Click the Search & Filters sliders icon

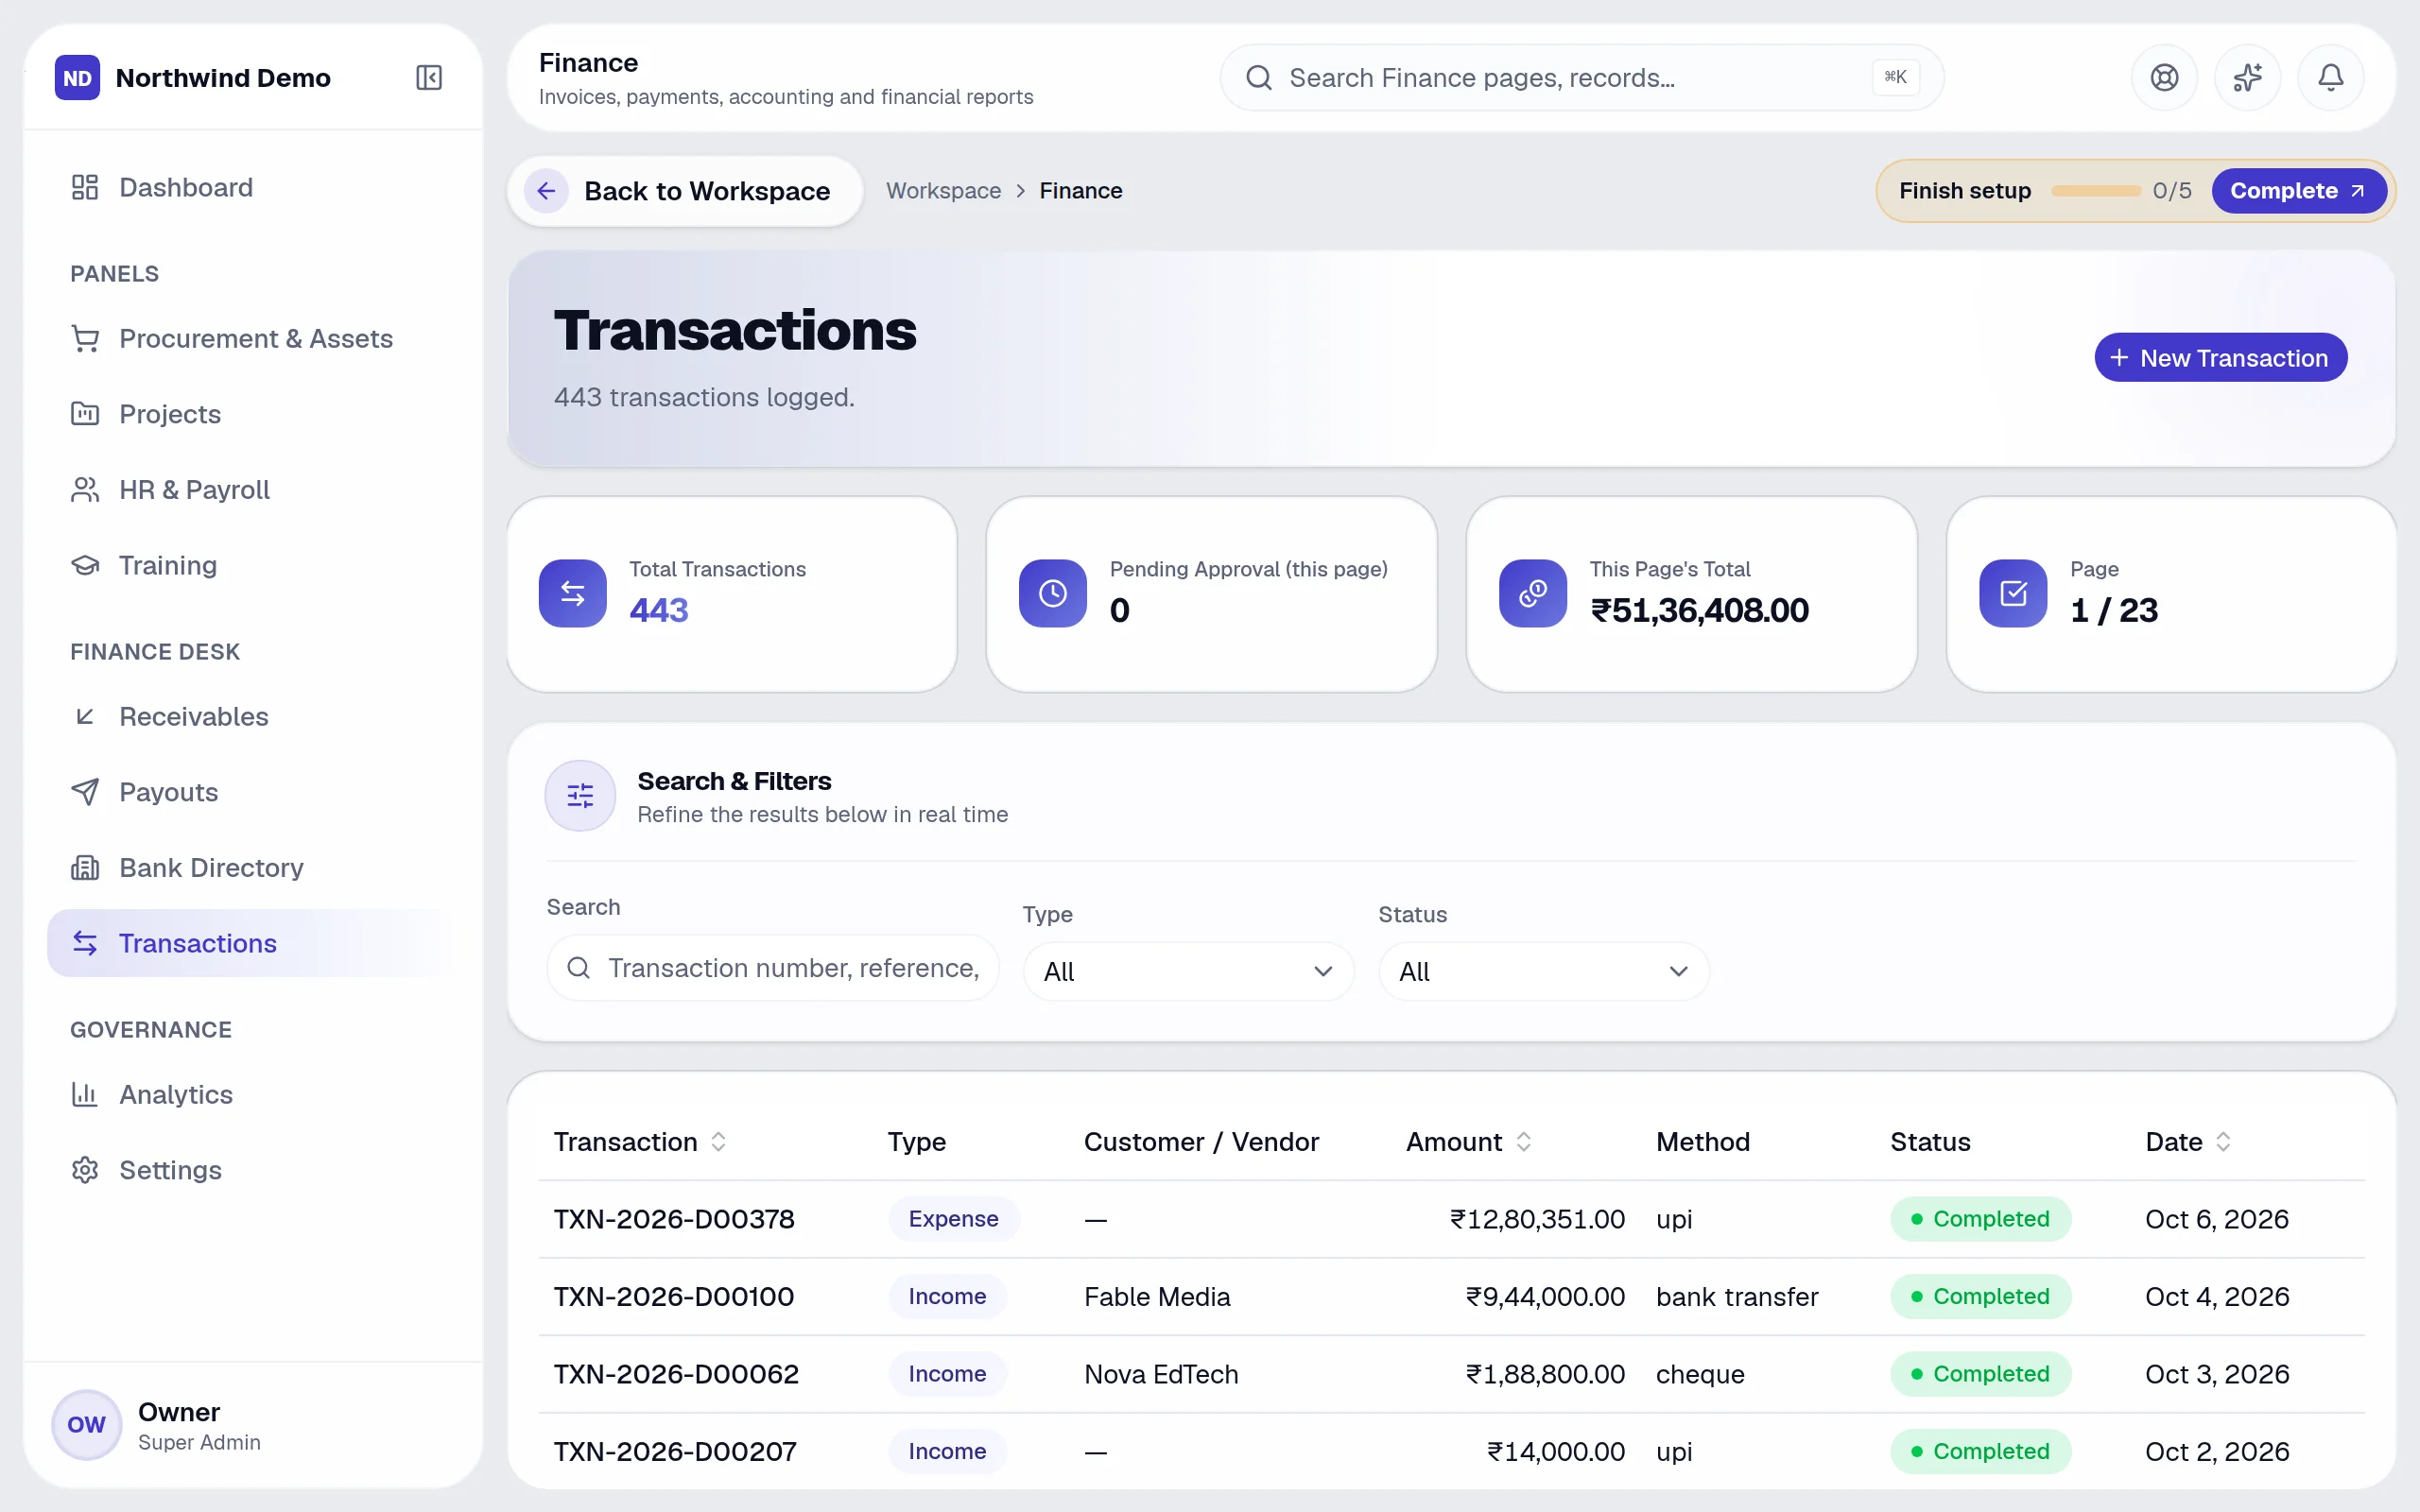point(580,796)
